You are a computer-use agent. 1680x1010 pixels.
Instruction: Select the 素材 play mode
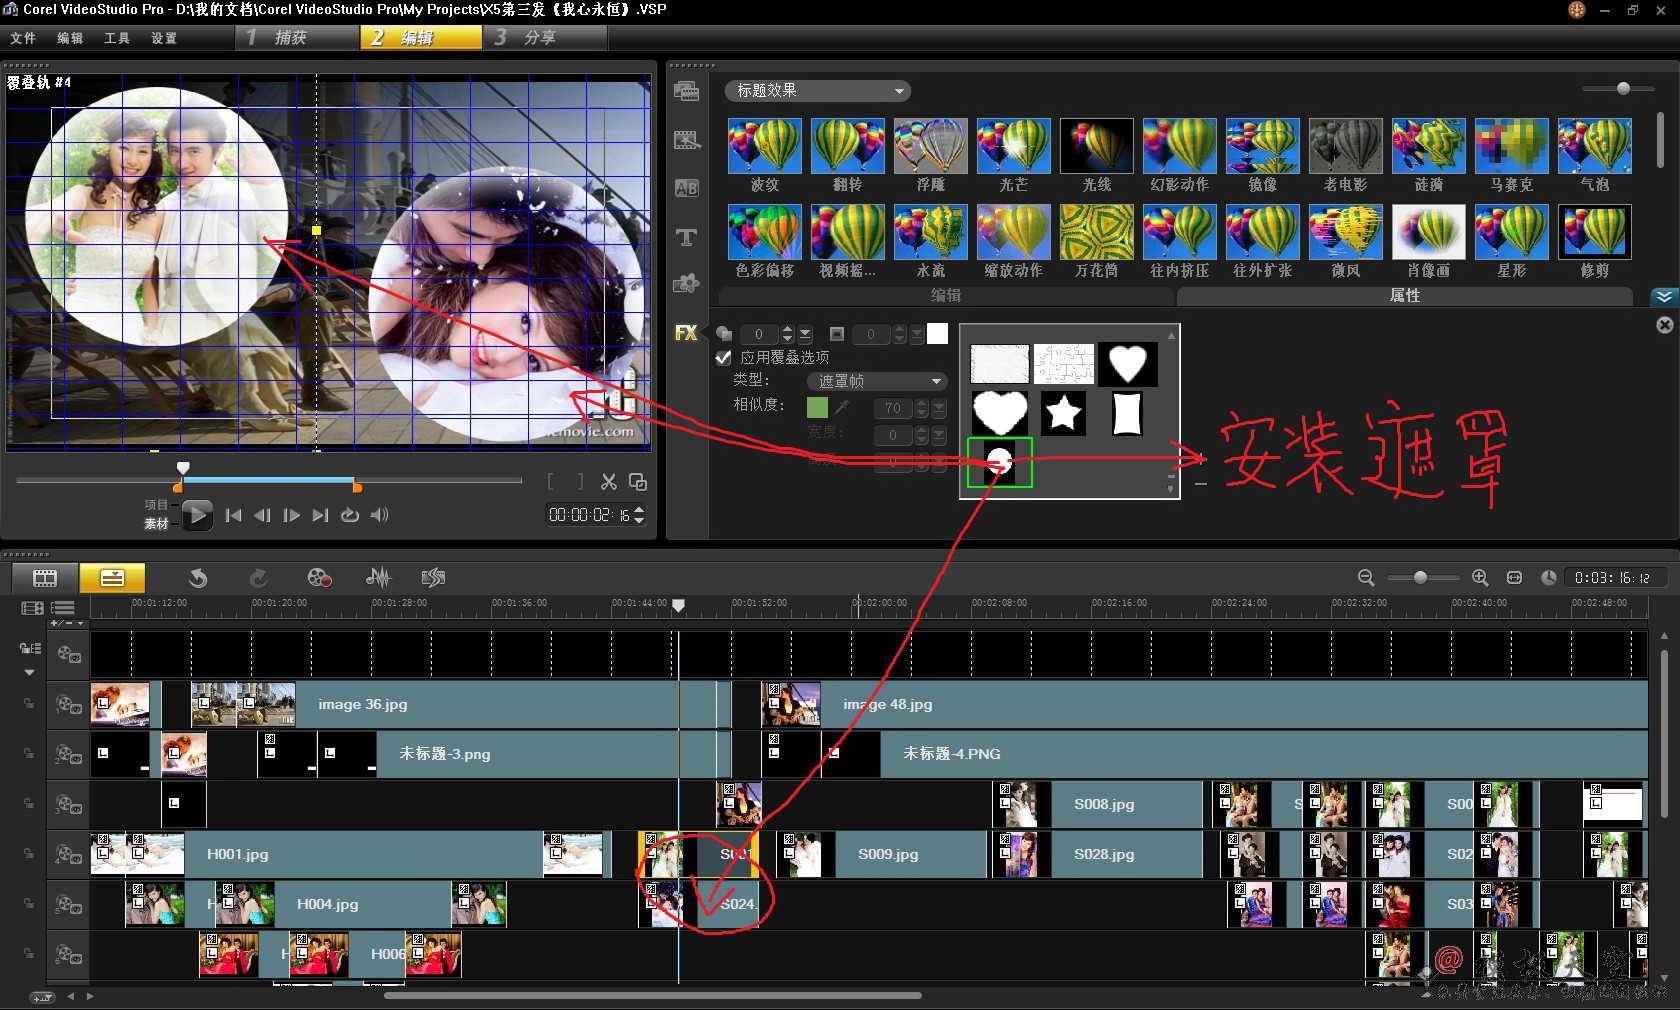156,523
